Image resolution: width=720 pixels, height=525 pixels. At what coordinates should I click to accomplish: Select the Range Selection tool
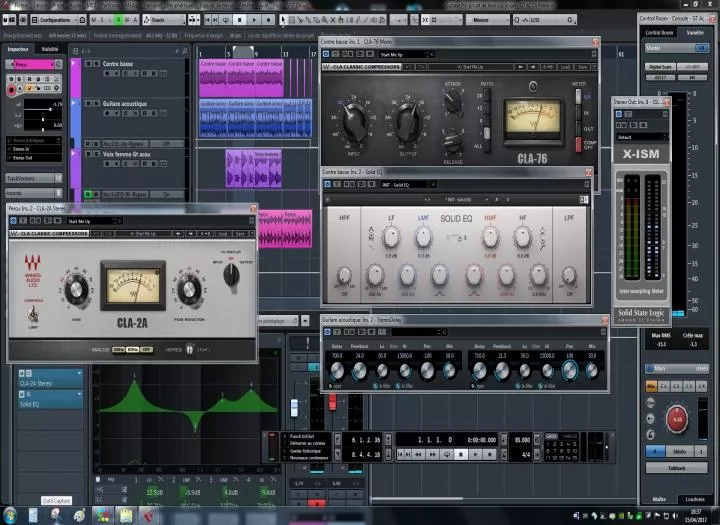[292, 20]
